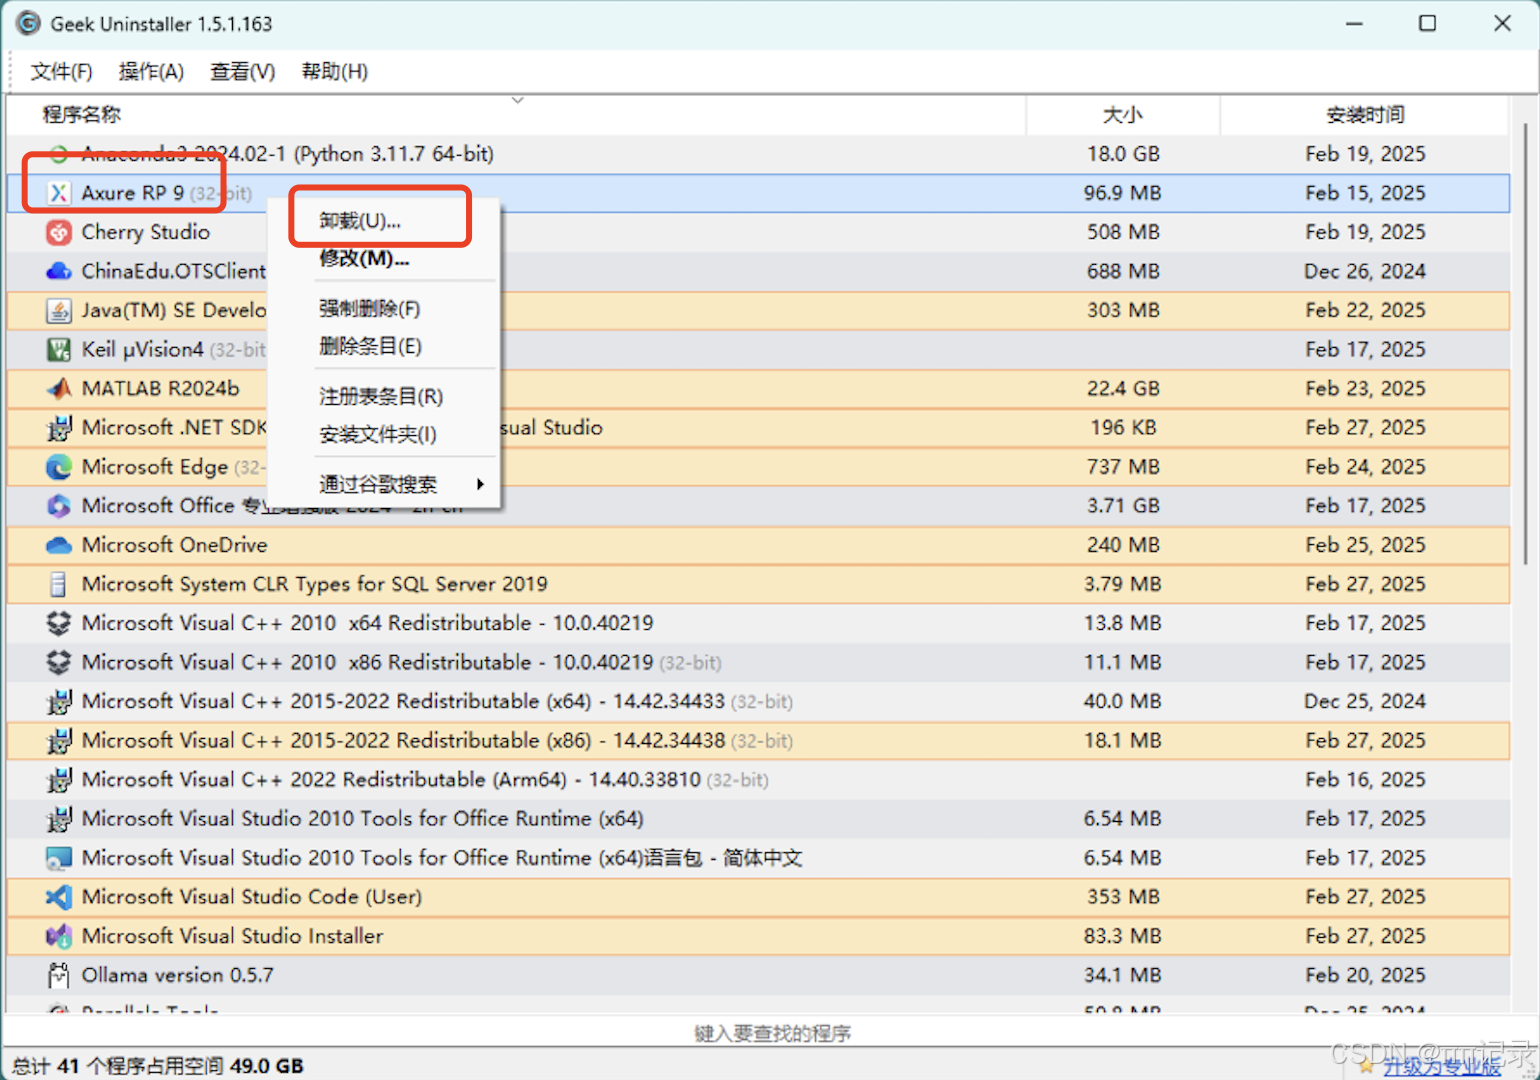
Task: Click the 96.9 MB size of Axure RP 9
Action: [x=1122, y=193]
